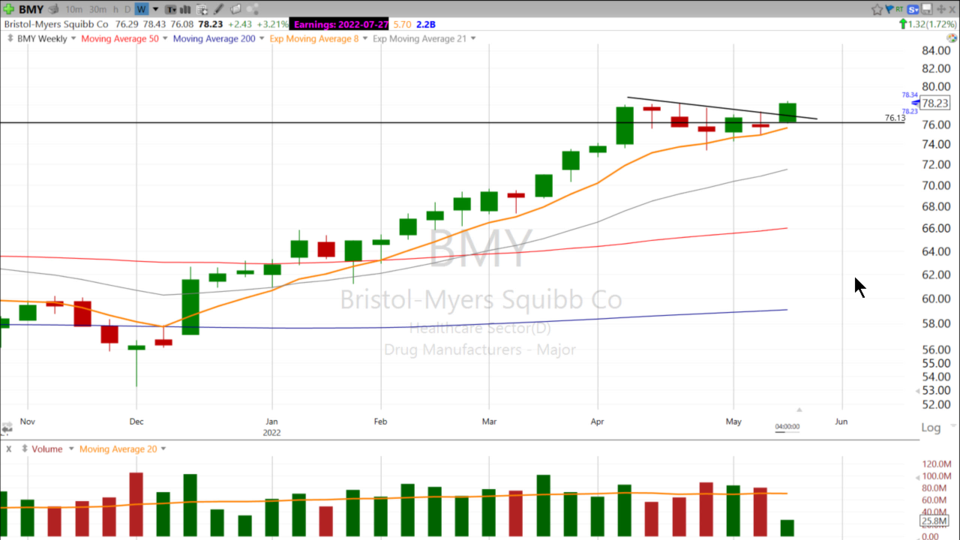Screen dimensions: 960x540
Task: Open the Moving Average 200 dropdown
Action: click(262, 39)
